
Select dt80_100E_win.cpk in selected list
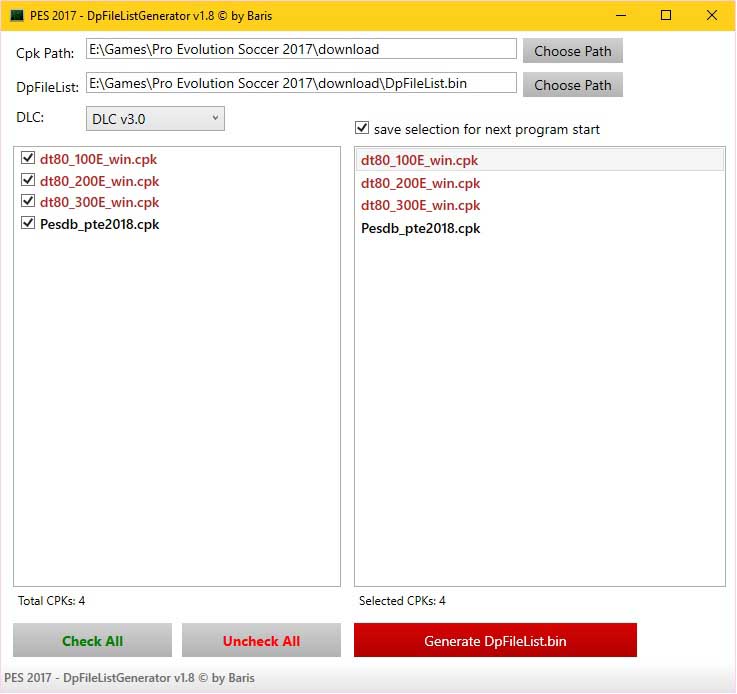[540, 160]
